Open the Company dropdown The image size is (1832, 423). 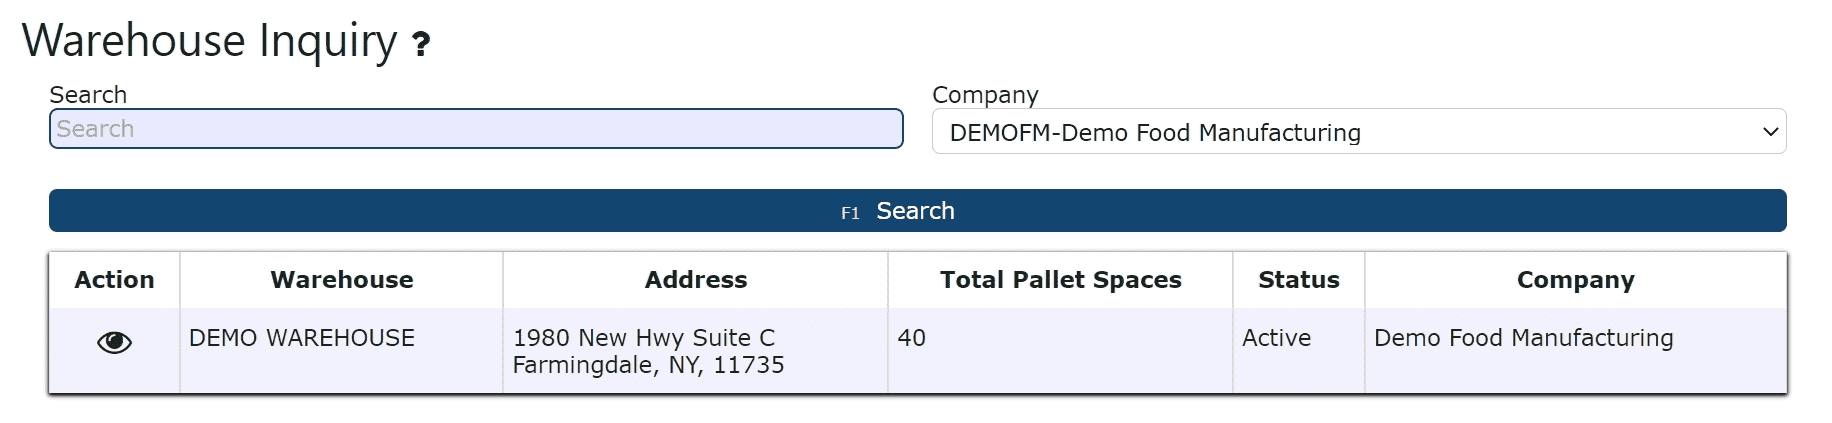[x=1359, y=132]
